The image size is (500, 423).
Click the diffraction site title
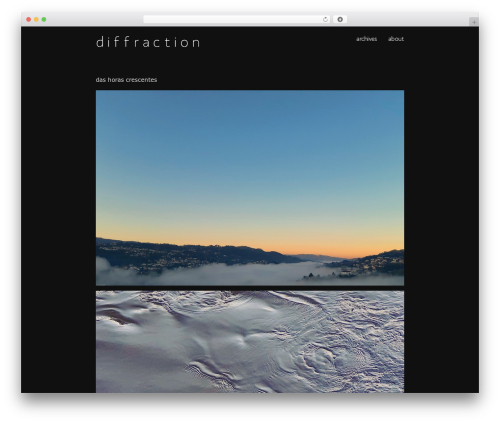click(x=148, y=42)
